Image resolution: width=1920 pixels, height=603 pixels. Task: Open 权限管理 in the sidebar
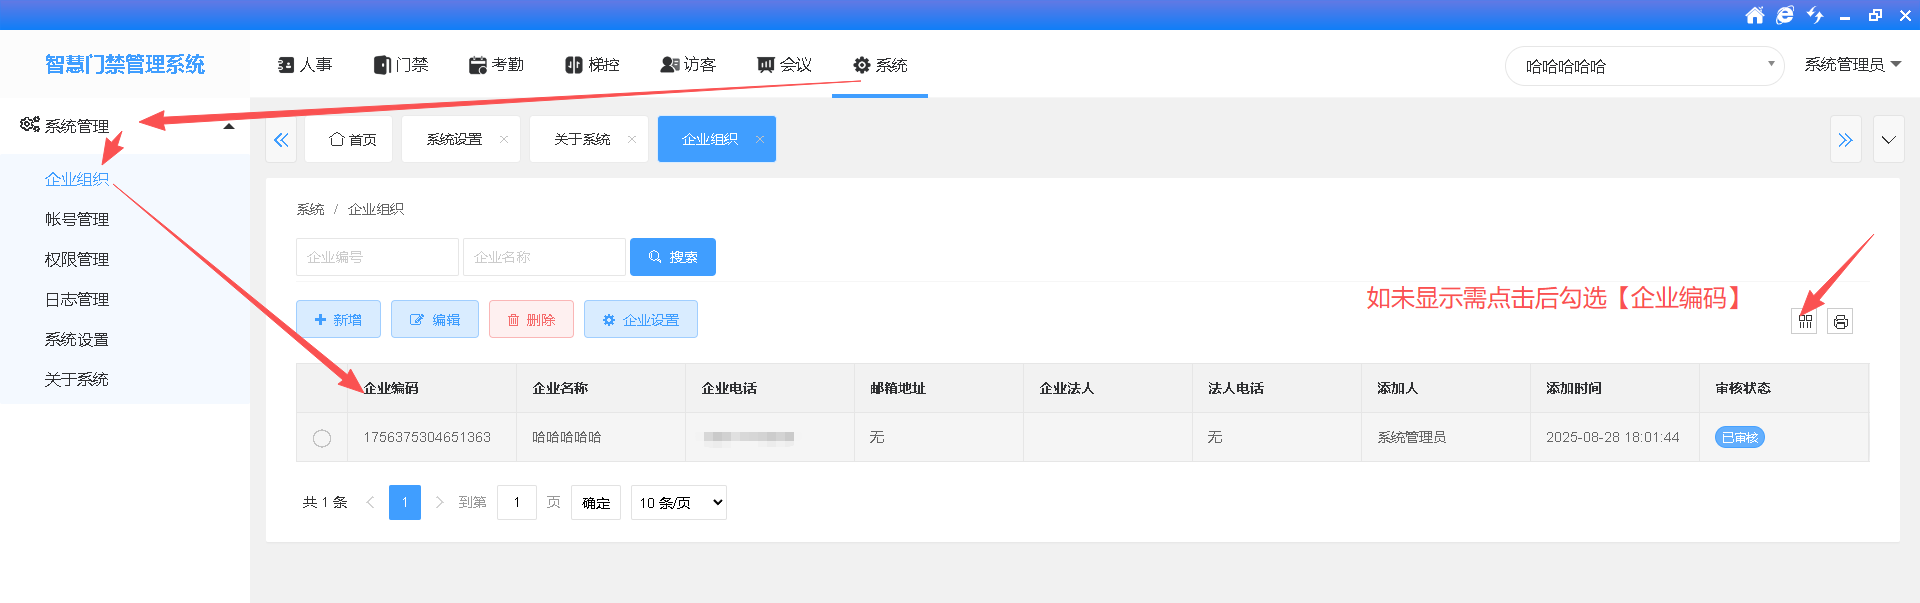(x=77, y=259)
